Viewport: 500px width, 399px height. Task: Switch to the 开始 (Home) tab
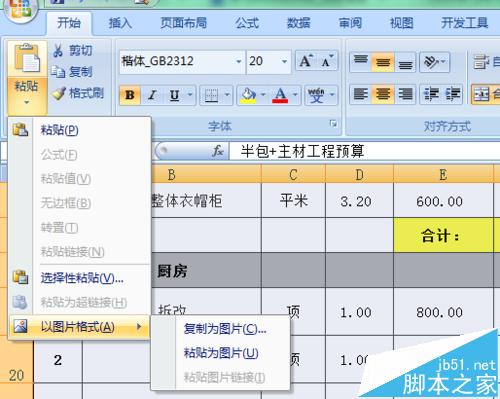coord(69,23)
